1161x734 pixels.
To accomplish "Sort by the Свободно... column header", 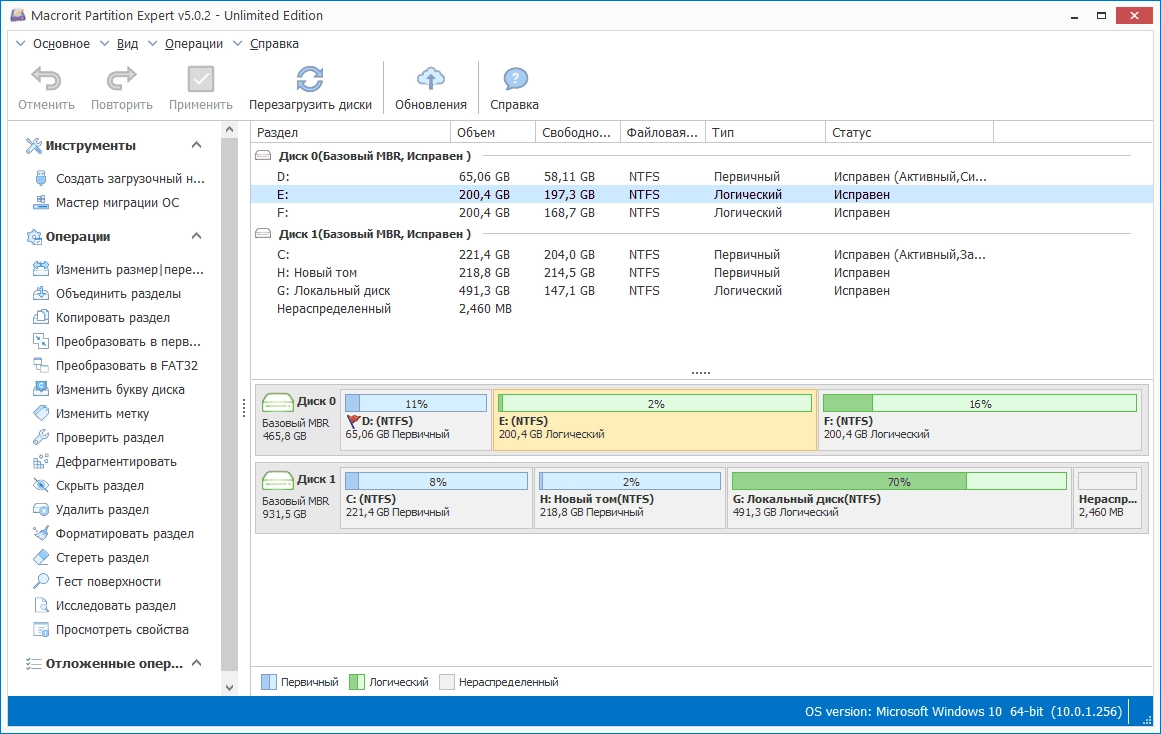I will coord(578,132).
